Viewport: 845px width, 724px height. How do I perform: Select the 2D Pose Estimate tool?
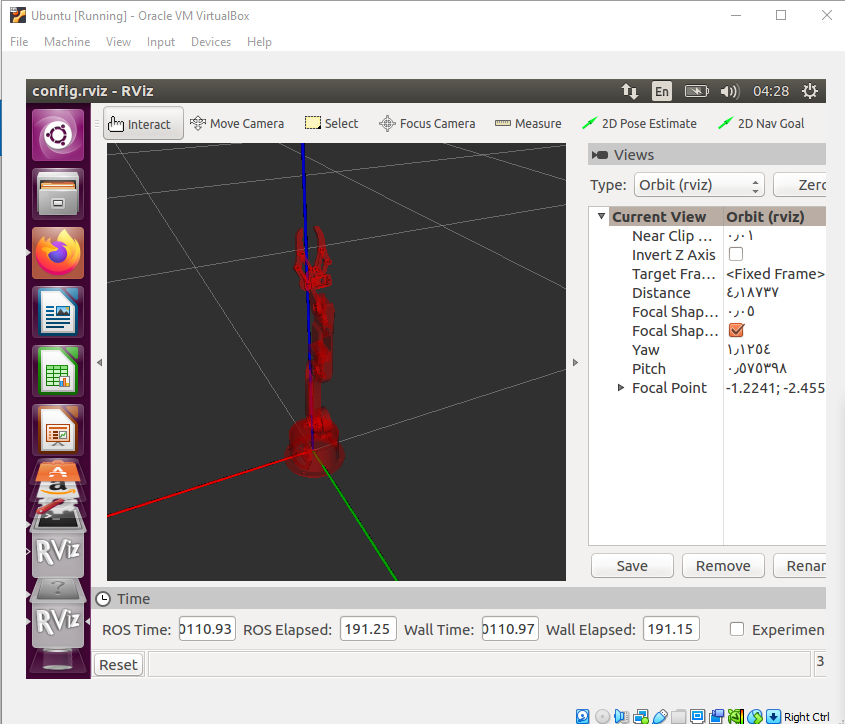click(640, 123)
